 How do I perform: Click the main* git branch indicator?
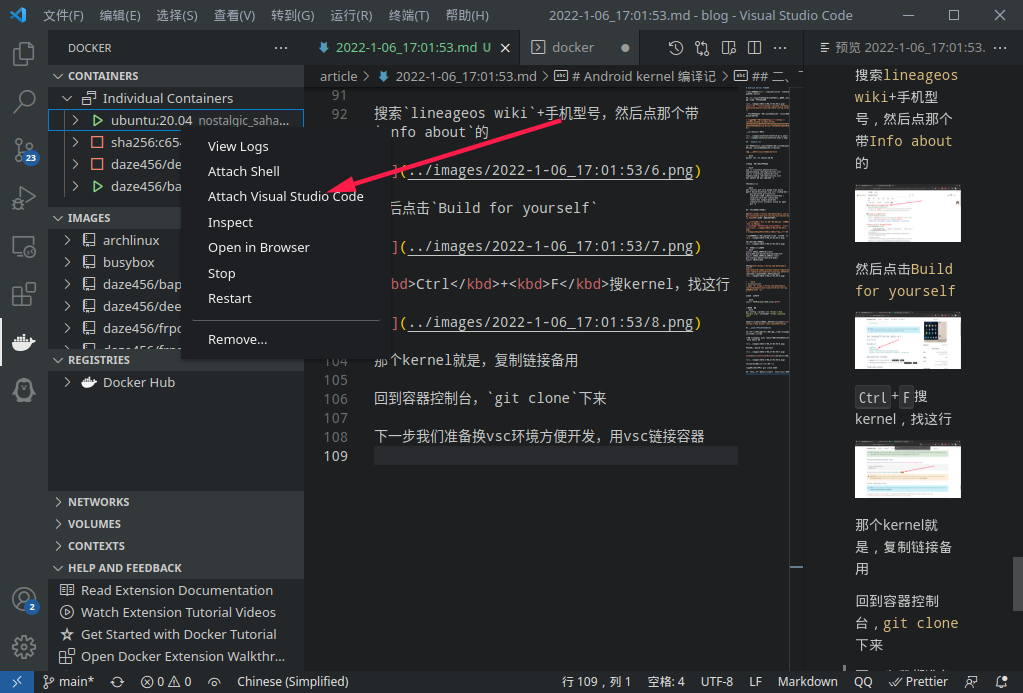pyautogui.click(x=68, y=681)
